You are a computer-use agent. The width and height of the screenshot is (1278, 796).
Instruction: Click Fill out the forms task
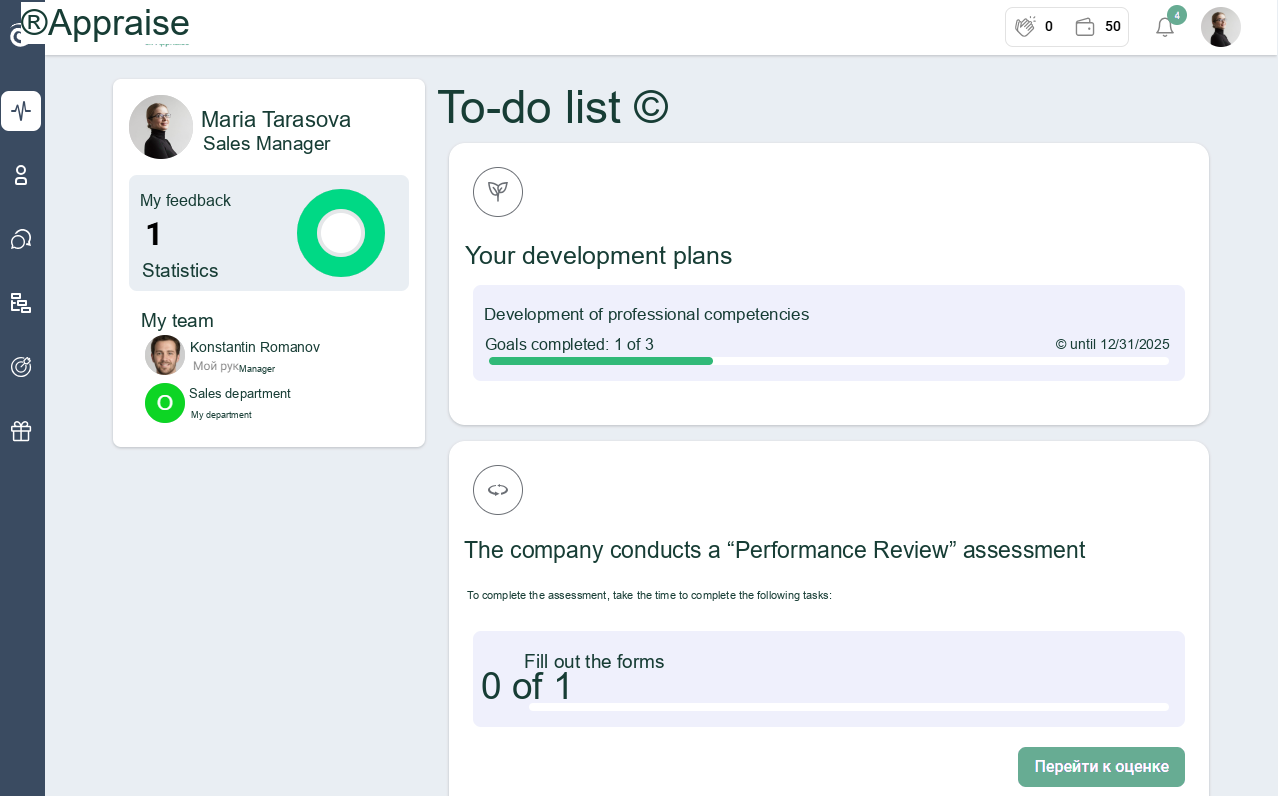pos(594,662)
